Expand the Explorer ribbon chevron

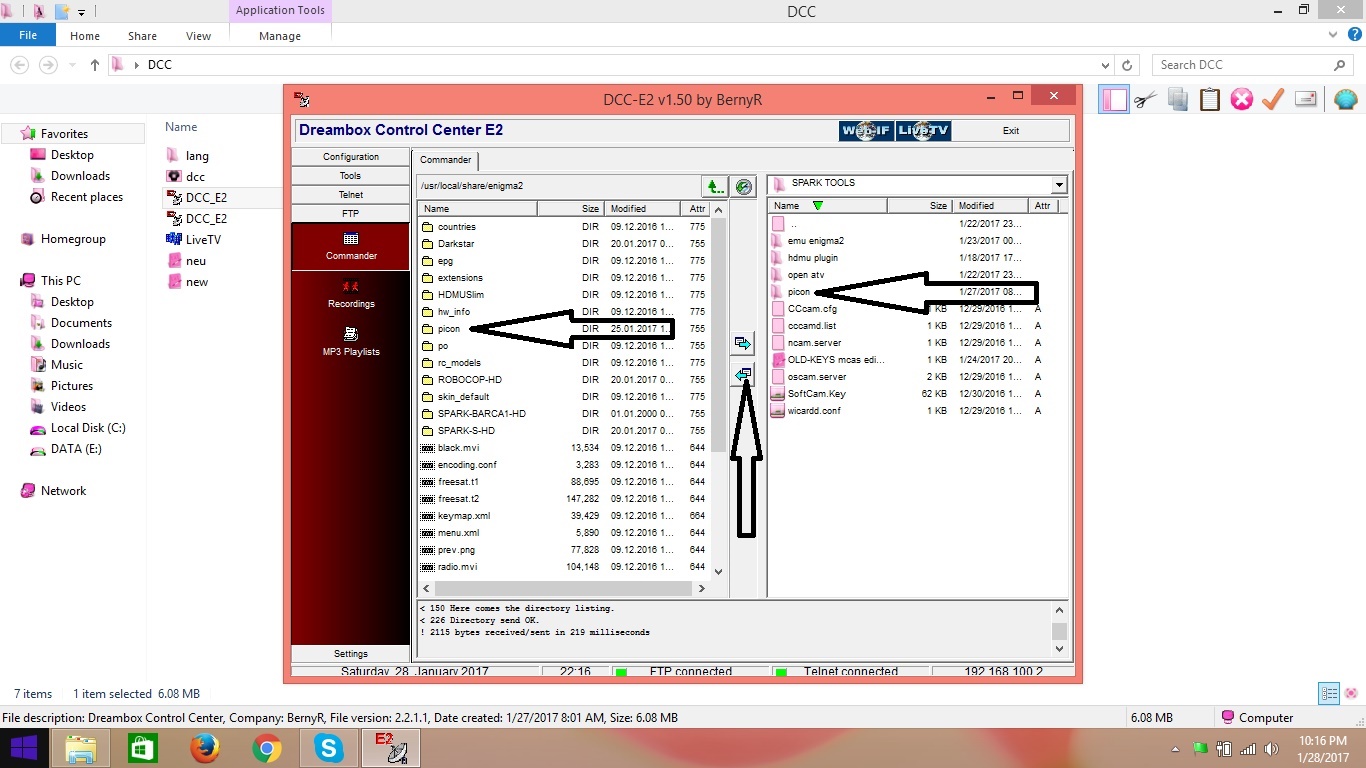[x=1332, y=34]
